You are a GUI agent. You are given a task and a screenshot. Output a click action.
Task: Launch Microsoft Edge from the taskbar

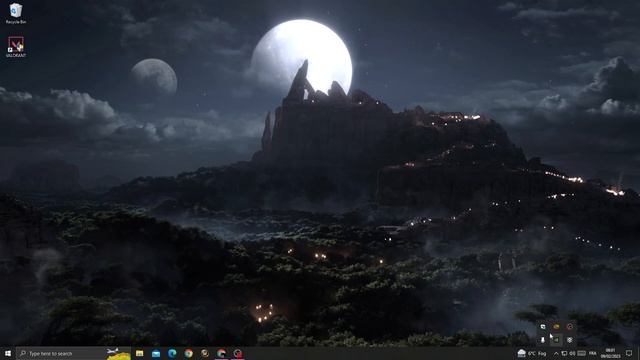tap(172, 353)
